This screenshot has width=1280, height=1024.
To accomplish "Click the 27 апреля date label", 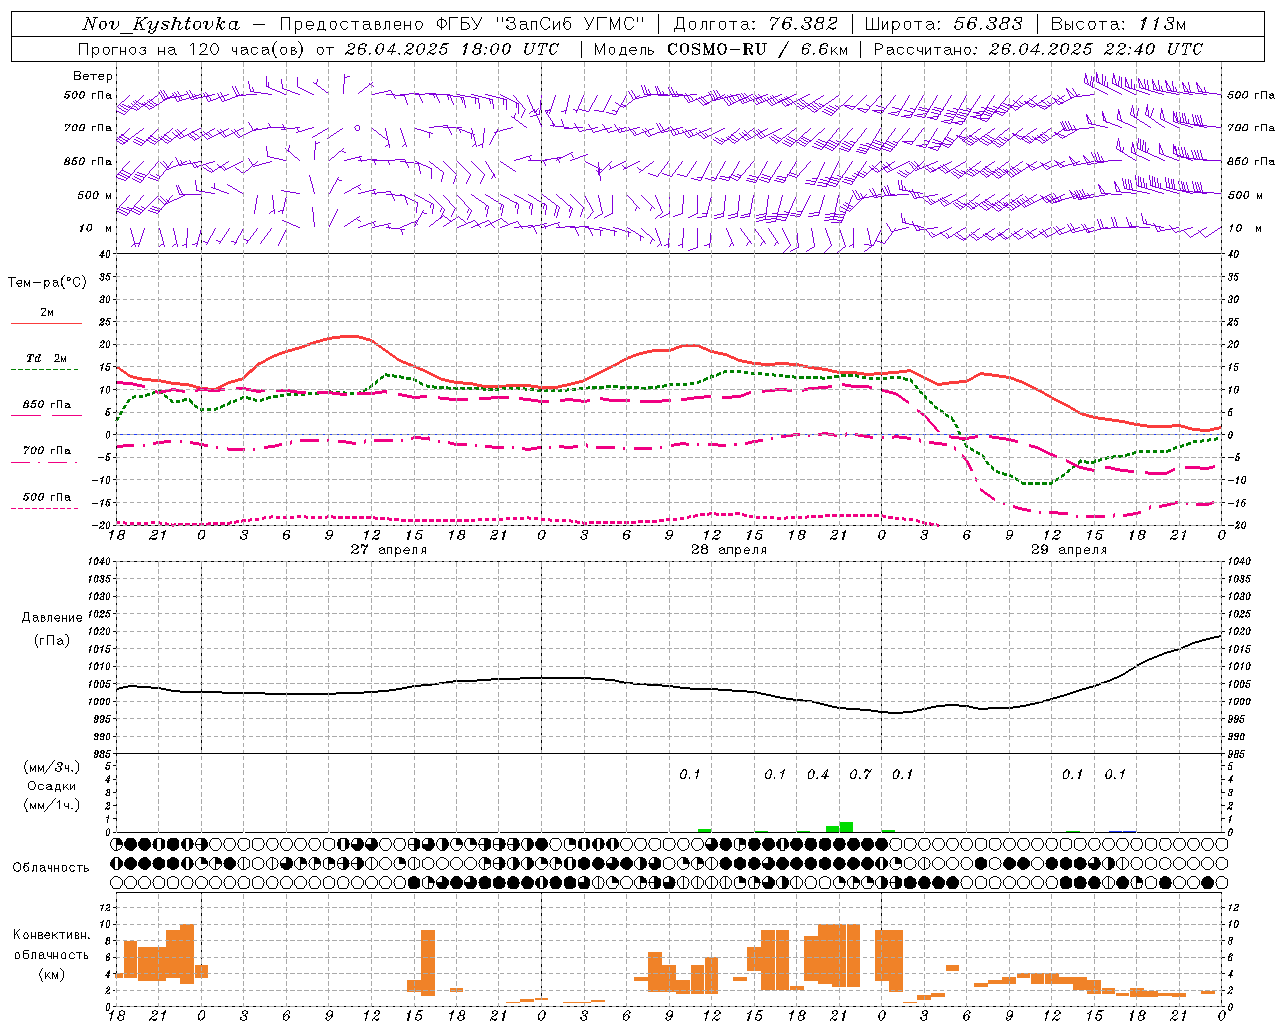I will tap(389, 550).
